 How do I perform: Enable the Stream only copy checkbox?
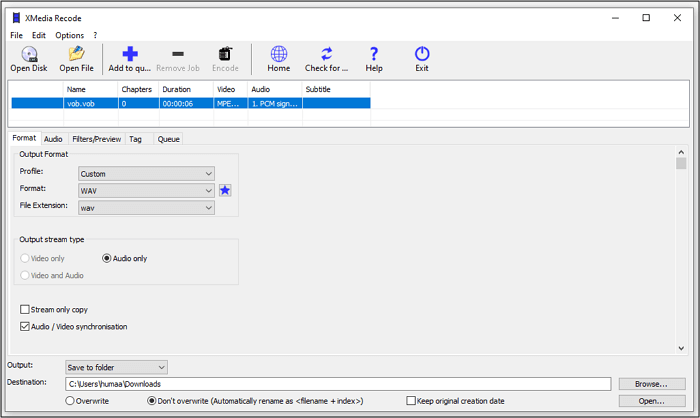coord(25,310)
